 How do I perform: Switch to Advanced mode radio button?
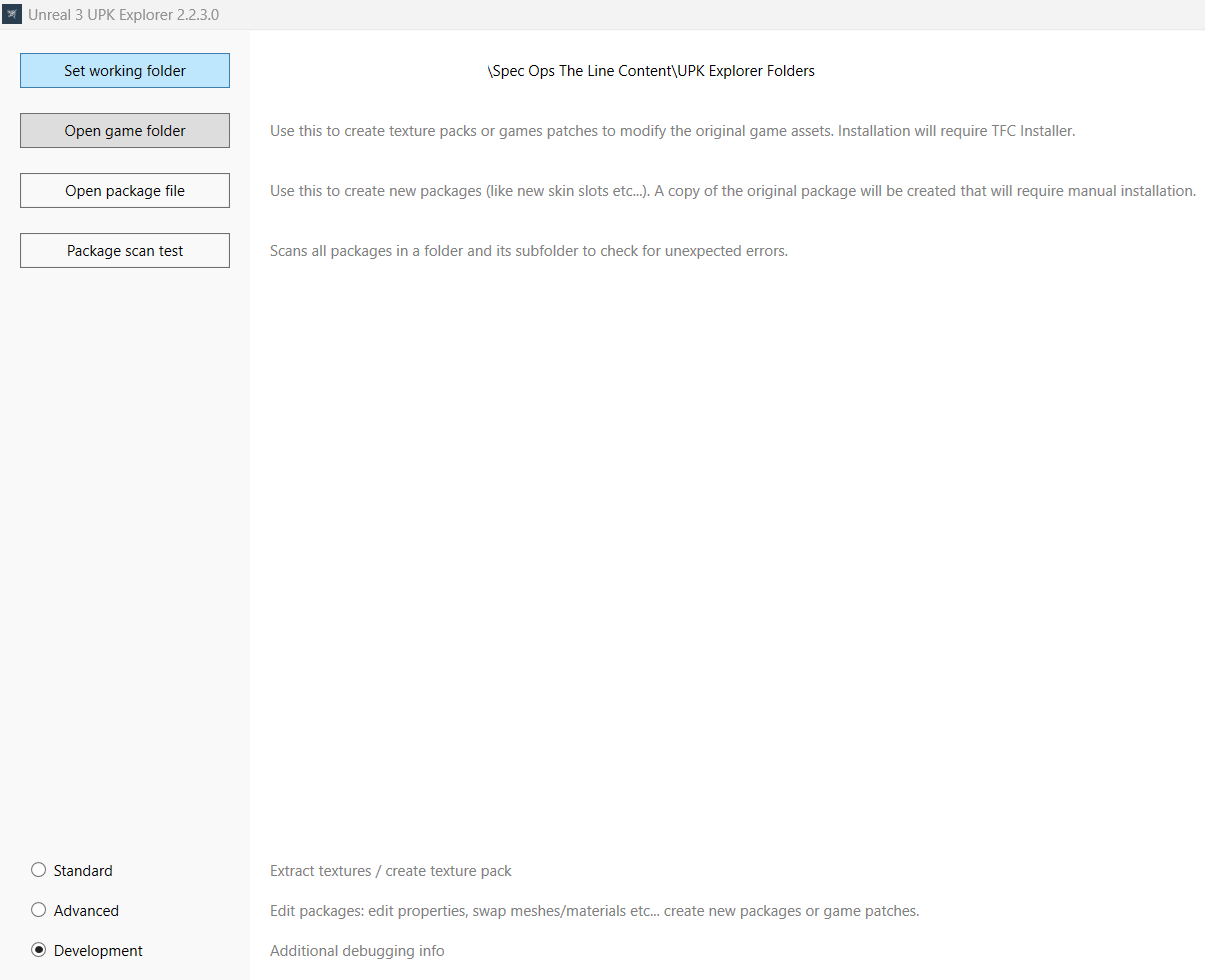coord(39,910)
